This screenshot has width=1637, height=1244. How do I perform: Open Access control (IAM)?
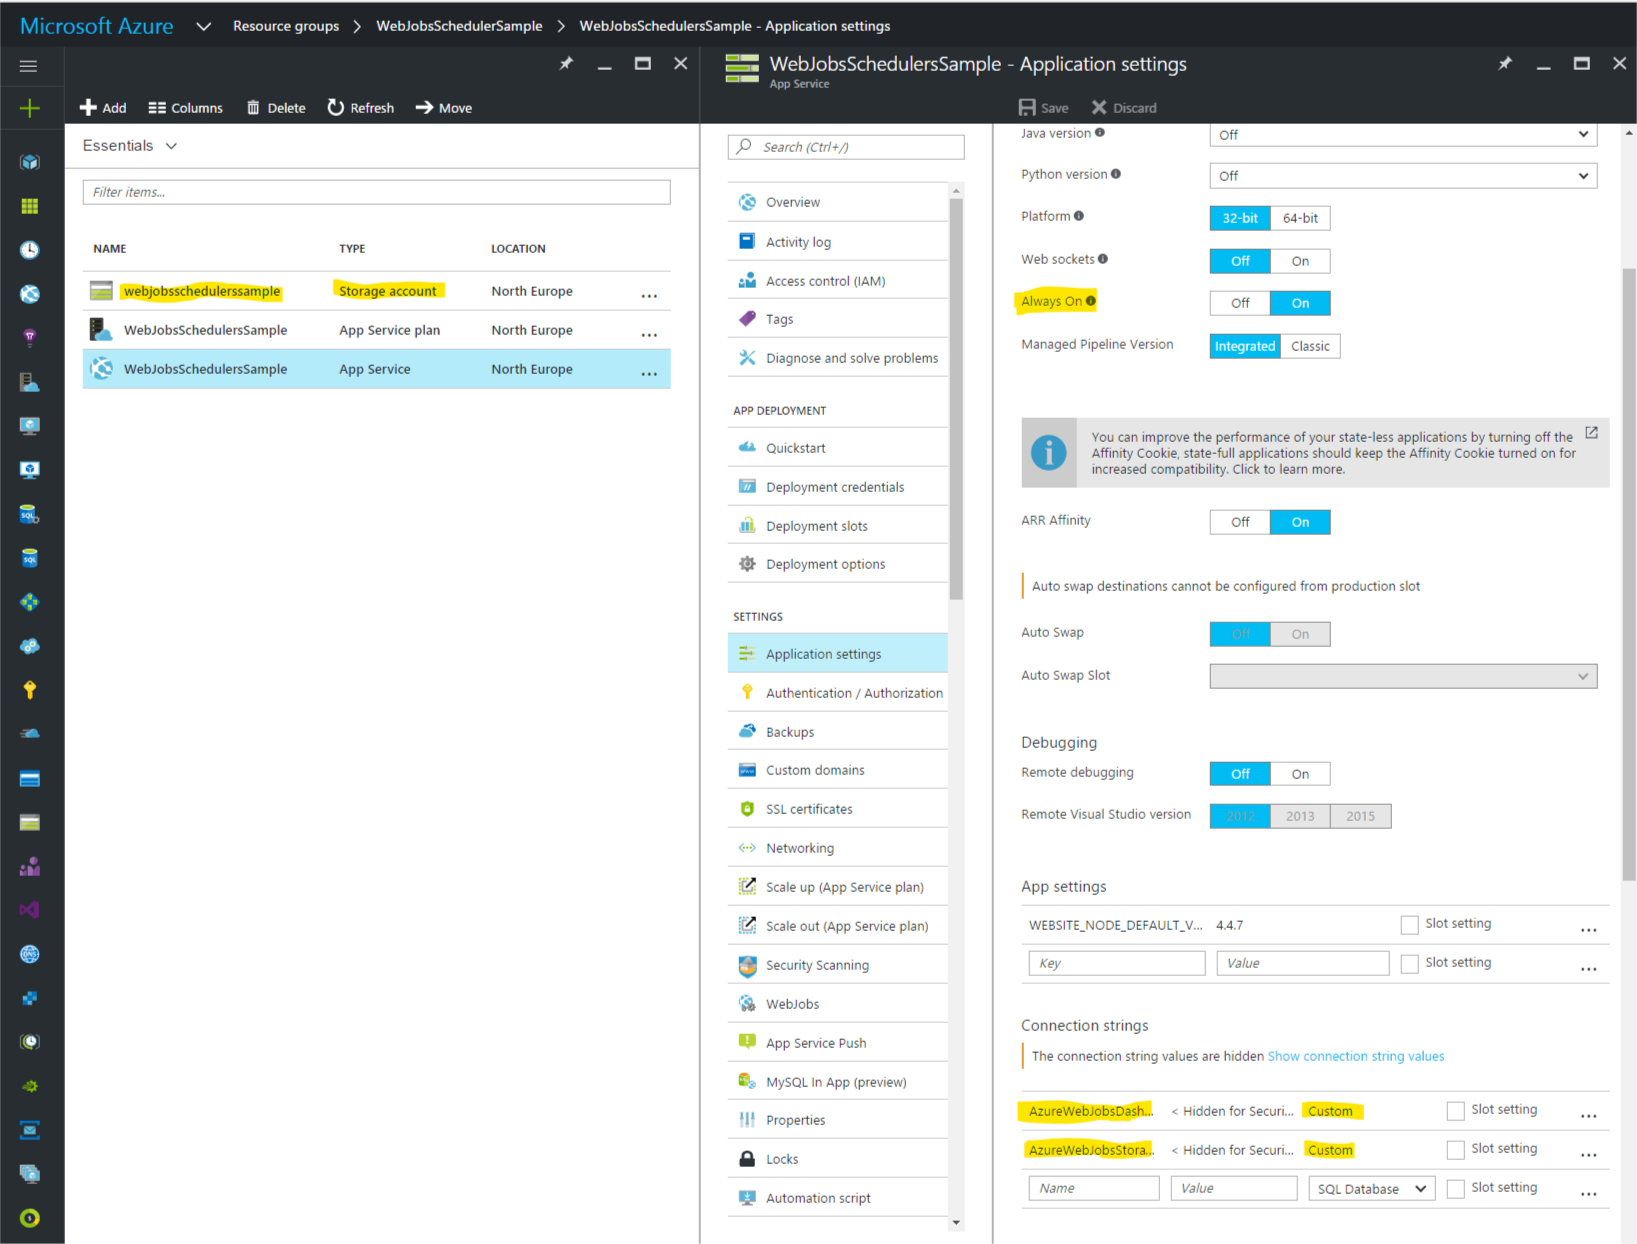point(837,281)
